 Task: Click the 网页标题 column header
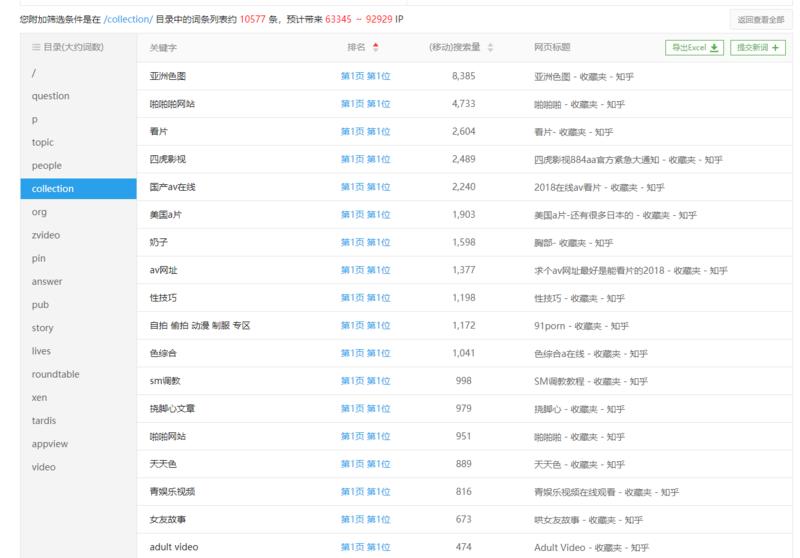[x=552, y=47]
